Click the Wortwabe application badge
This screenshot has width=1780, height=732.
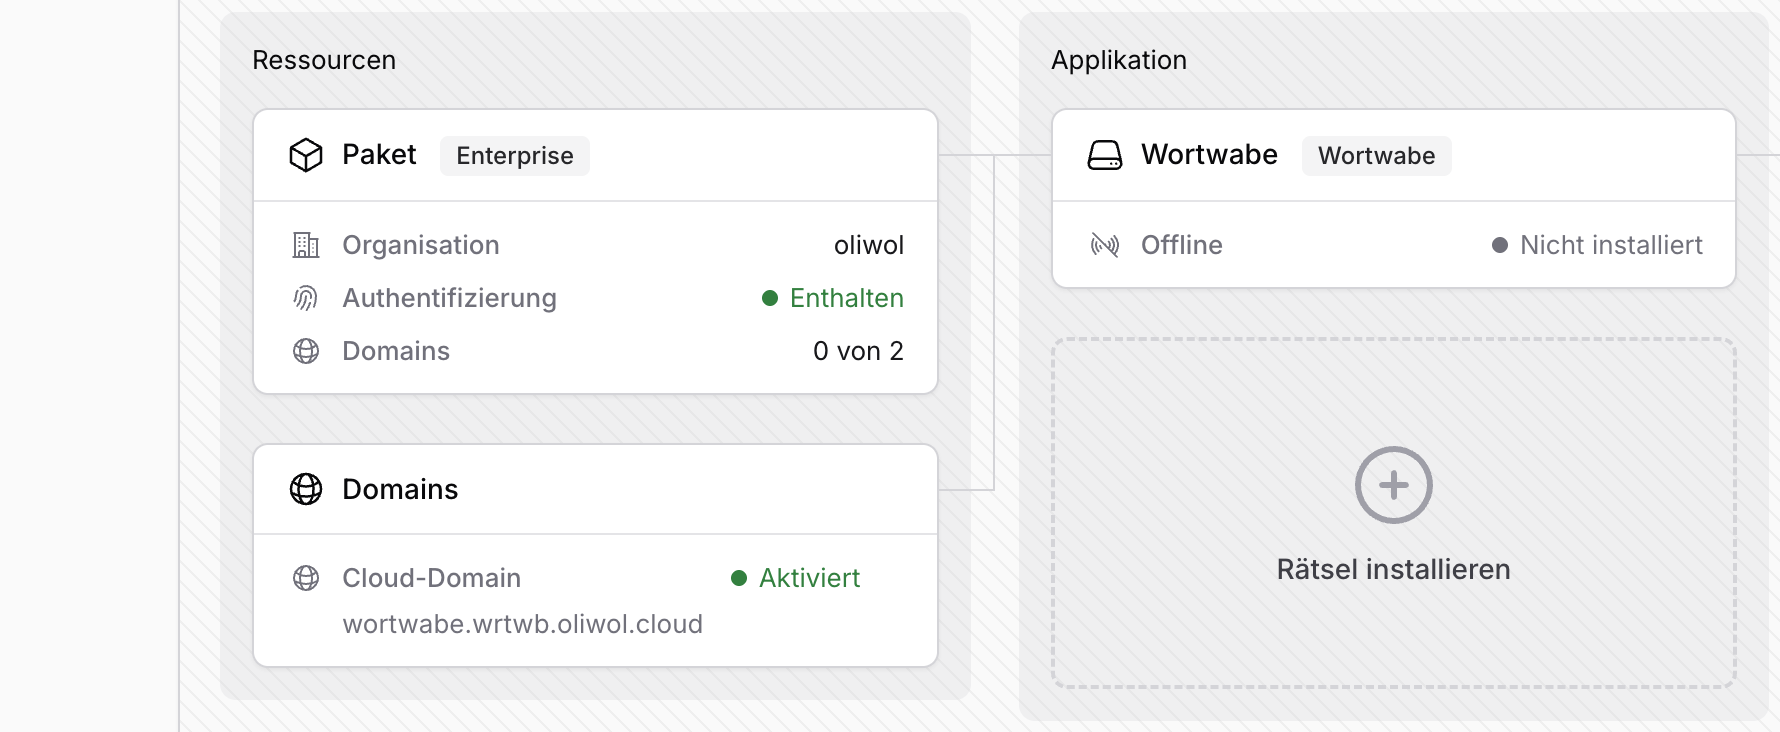pyautogui.click(x=1376, y=156)
